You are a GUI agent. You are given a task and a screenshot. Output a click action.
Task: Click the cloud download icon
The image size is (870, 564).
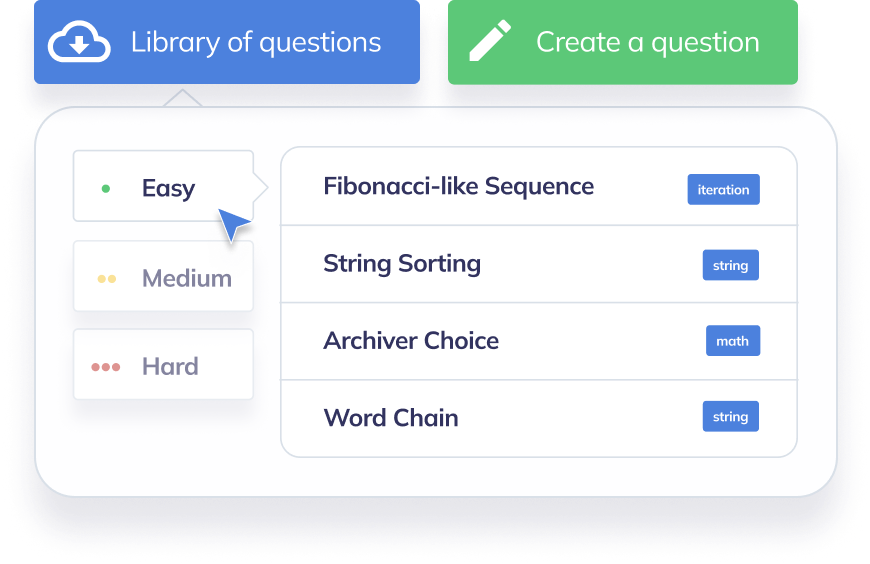[x=79, y=42]
